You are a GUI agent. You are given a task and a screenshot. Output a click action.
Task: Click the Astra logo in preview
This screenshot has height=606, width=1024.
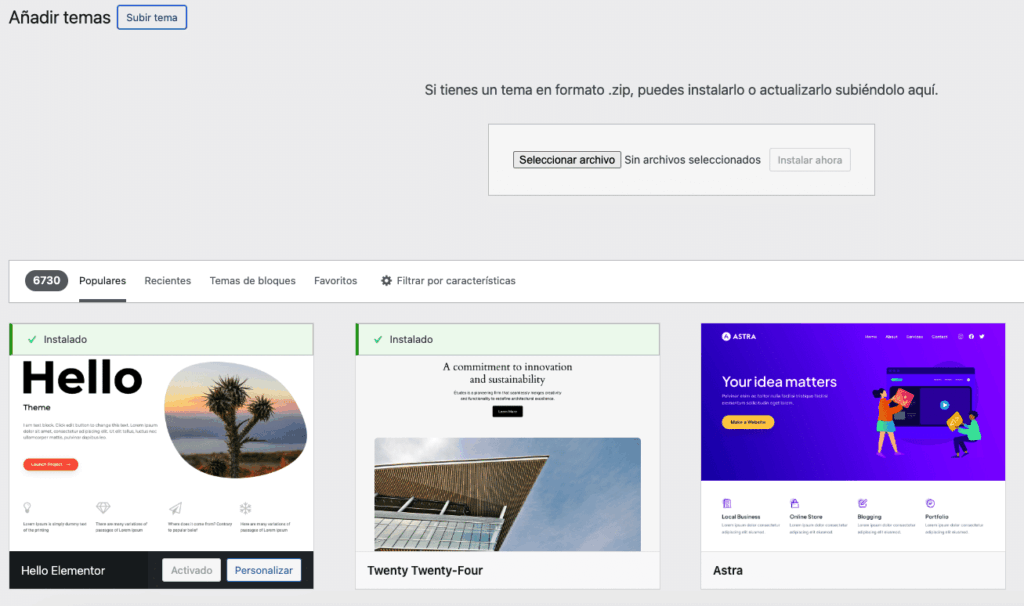pyautogui.click(x=739, y=337)
